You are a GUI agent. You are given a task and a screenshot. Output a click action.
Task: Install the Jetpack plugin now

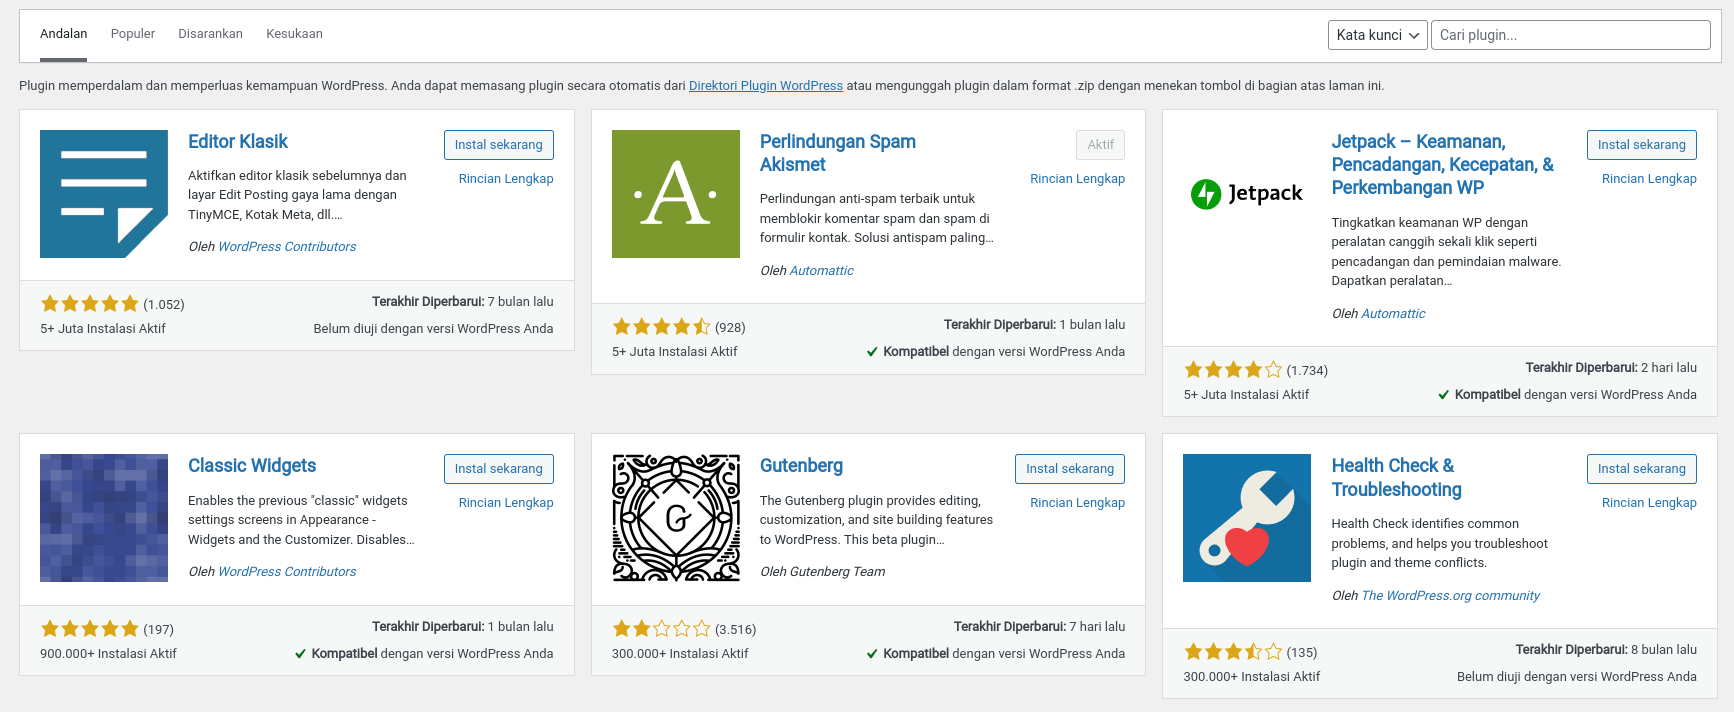pyautogui.click(x=1641, y=145)
